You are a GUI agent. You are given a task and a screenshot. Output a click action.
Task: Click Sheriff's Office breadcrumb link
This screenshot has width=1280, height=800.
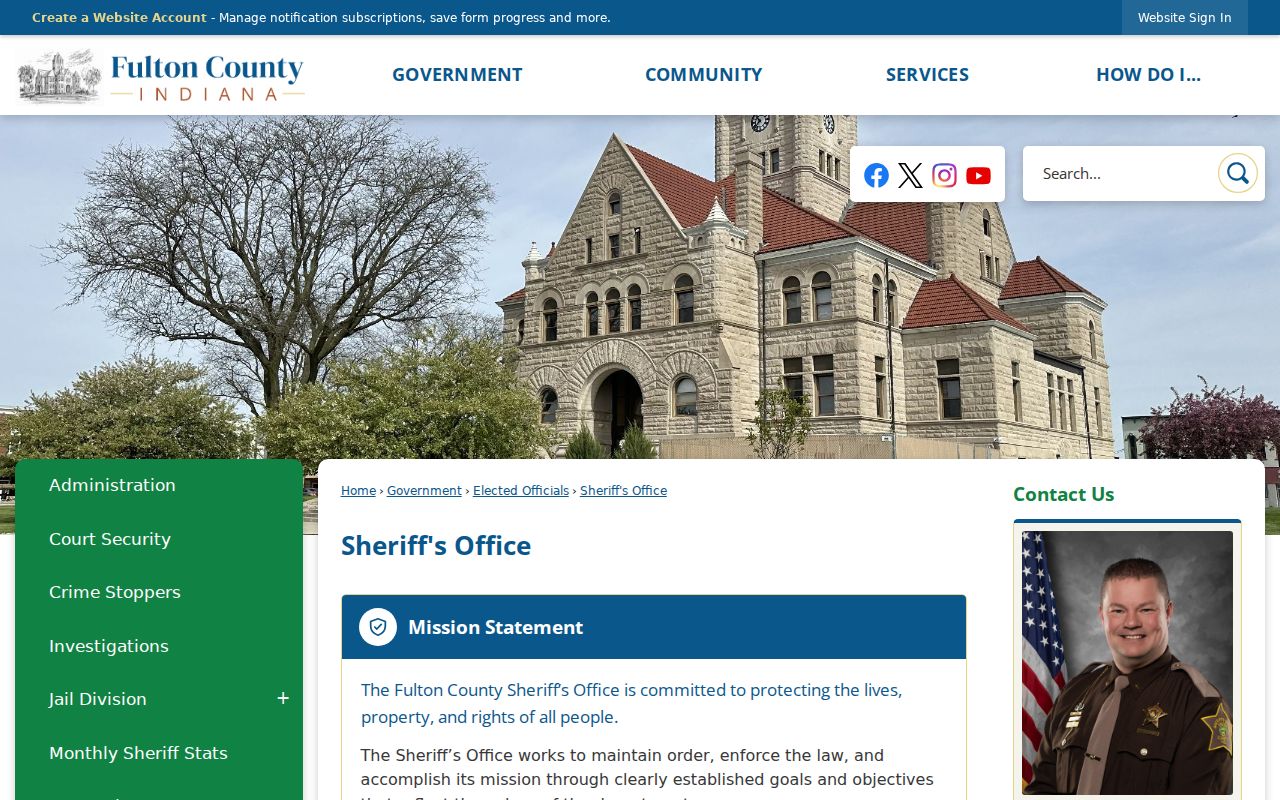pyautogui.click(x=623, y=491)
